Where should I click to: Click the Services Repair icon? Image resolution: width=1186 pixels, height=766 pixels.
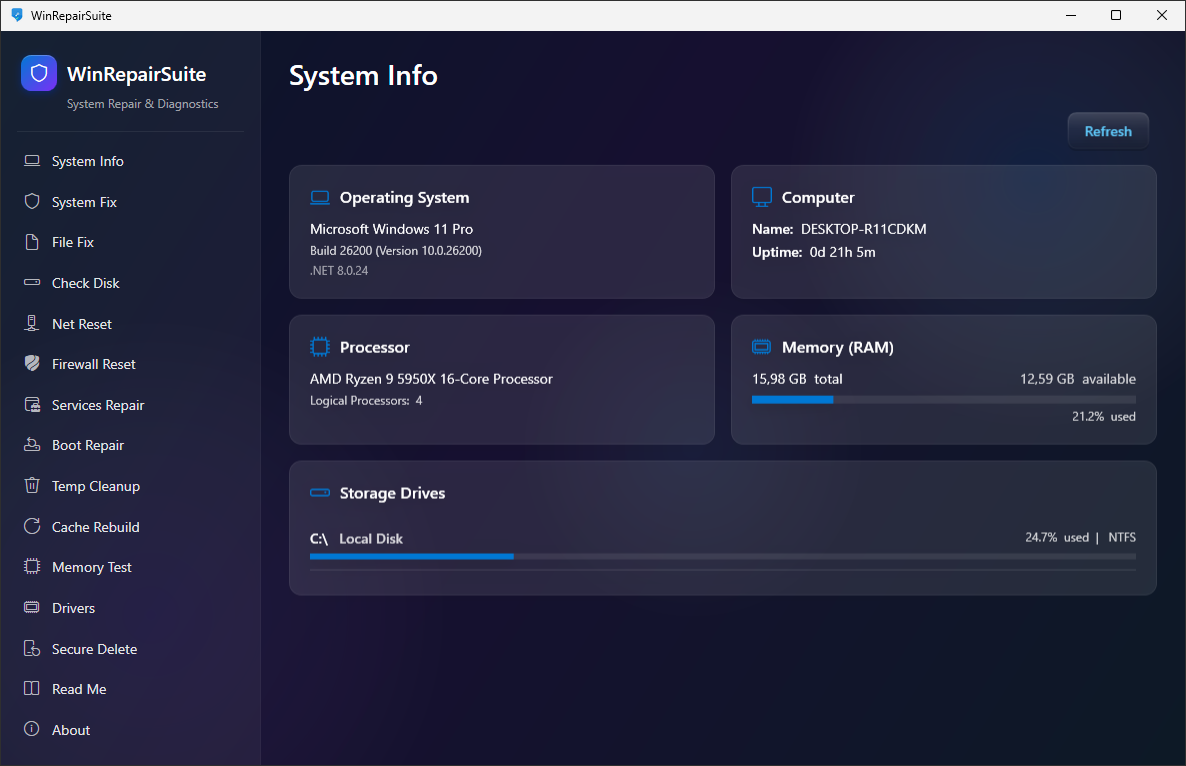32,405
